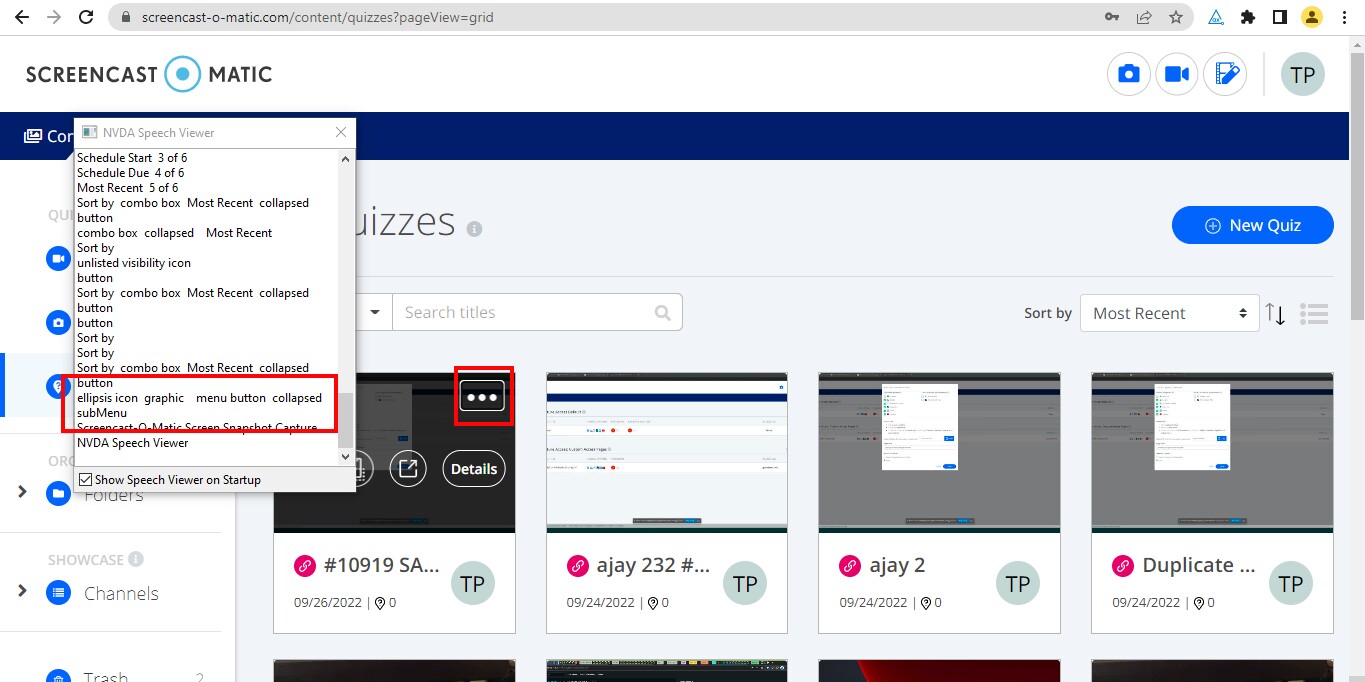Select the Channels icon in the sidebar
Image resolution: width=1365 pixels, height=682 pixels.
coord(58,593)
